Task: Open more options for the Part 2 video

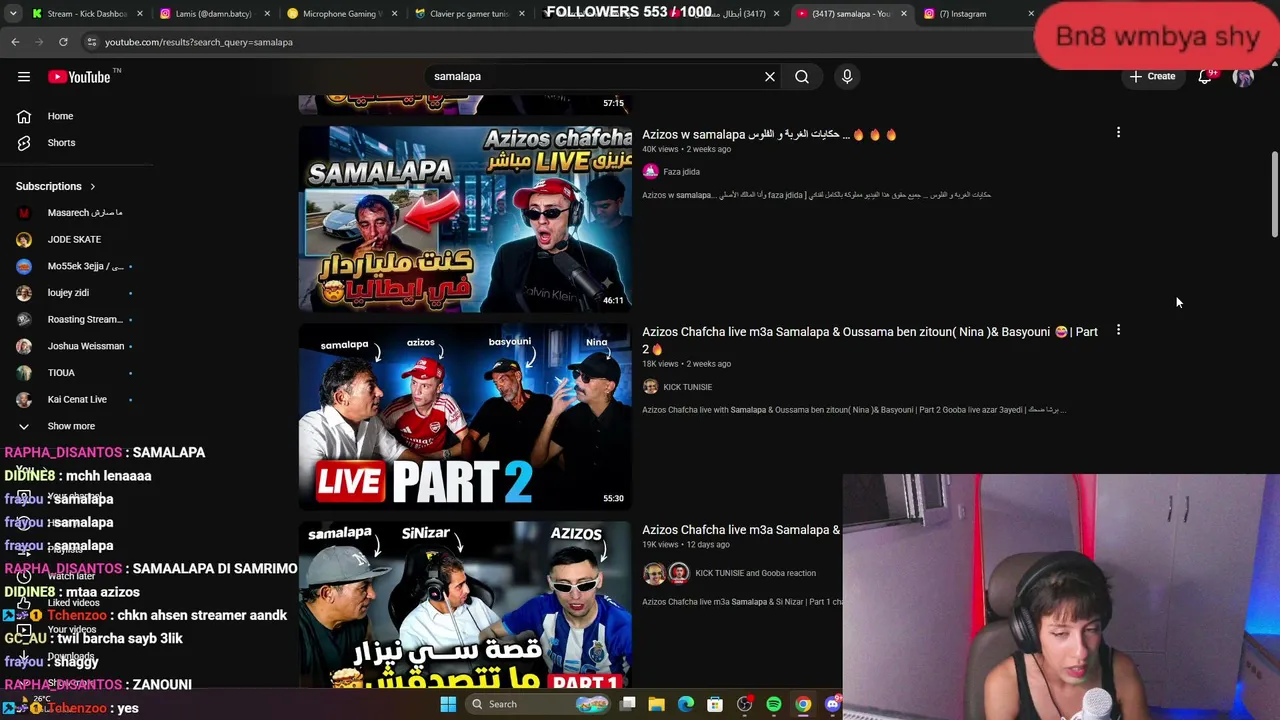Action: click(x=1118, y=330)
